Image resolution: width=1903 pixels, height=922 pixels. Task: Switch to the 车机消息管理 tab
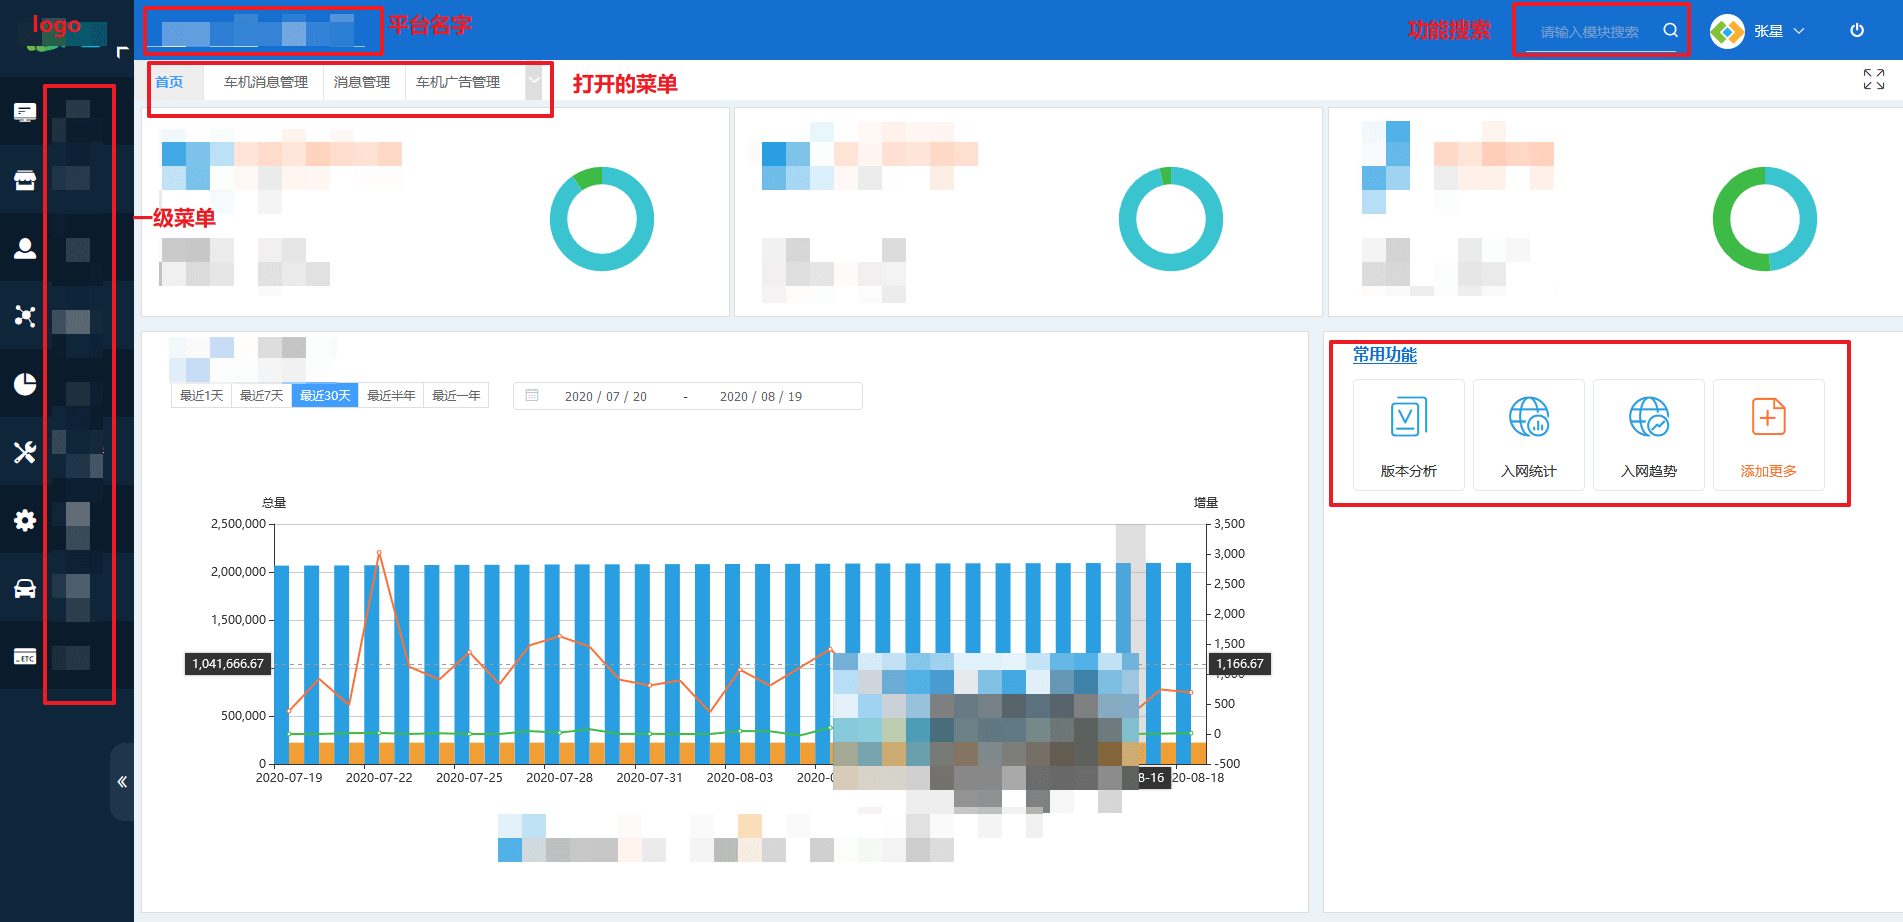click(x=266, y=82)
